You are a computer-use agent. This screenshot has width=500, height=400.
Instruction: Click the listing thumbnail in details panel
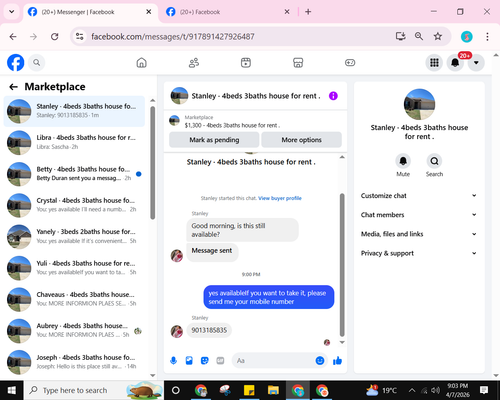(419, 104)
